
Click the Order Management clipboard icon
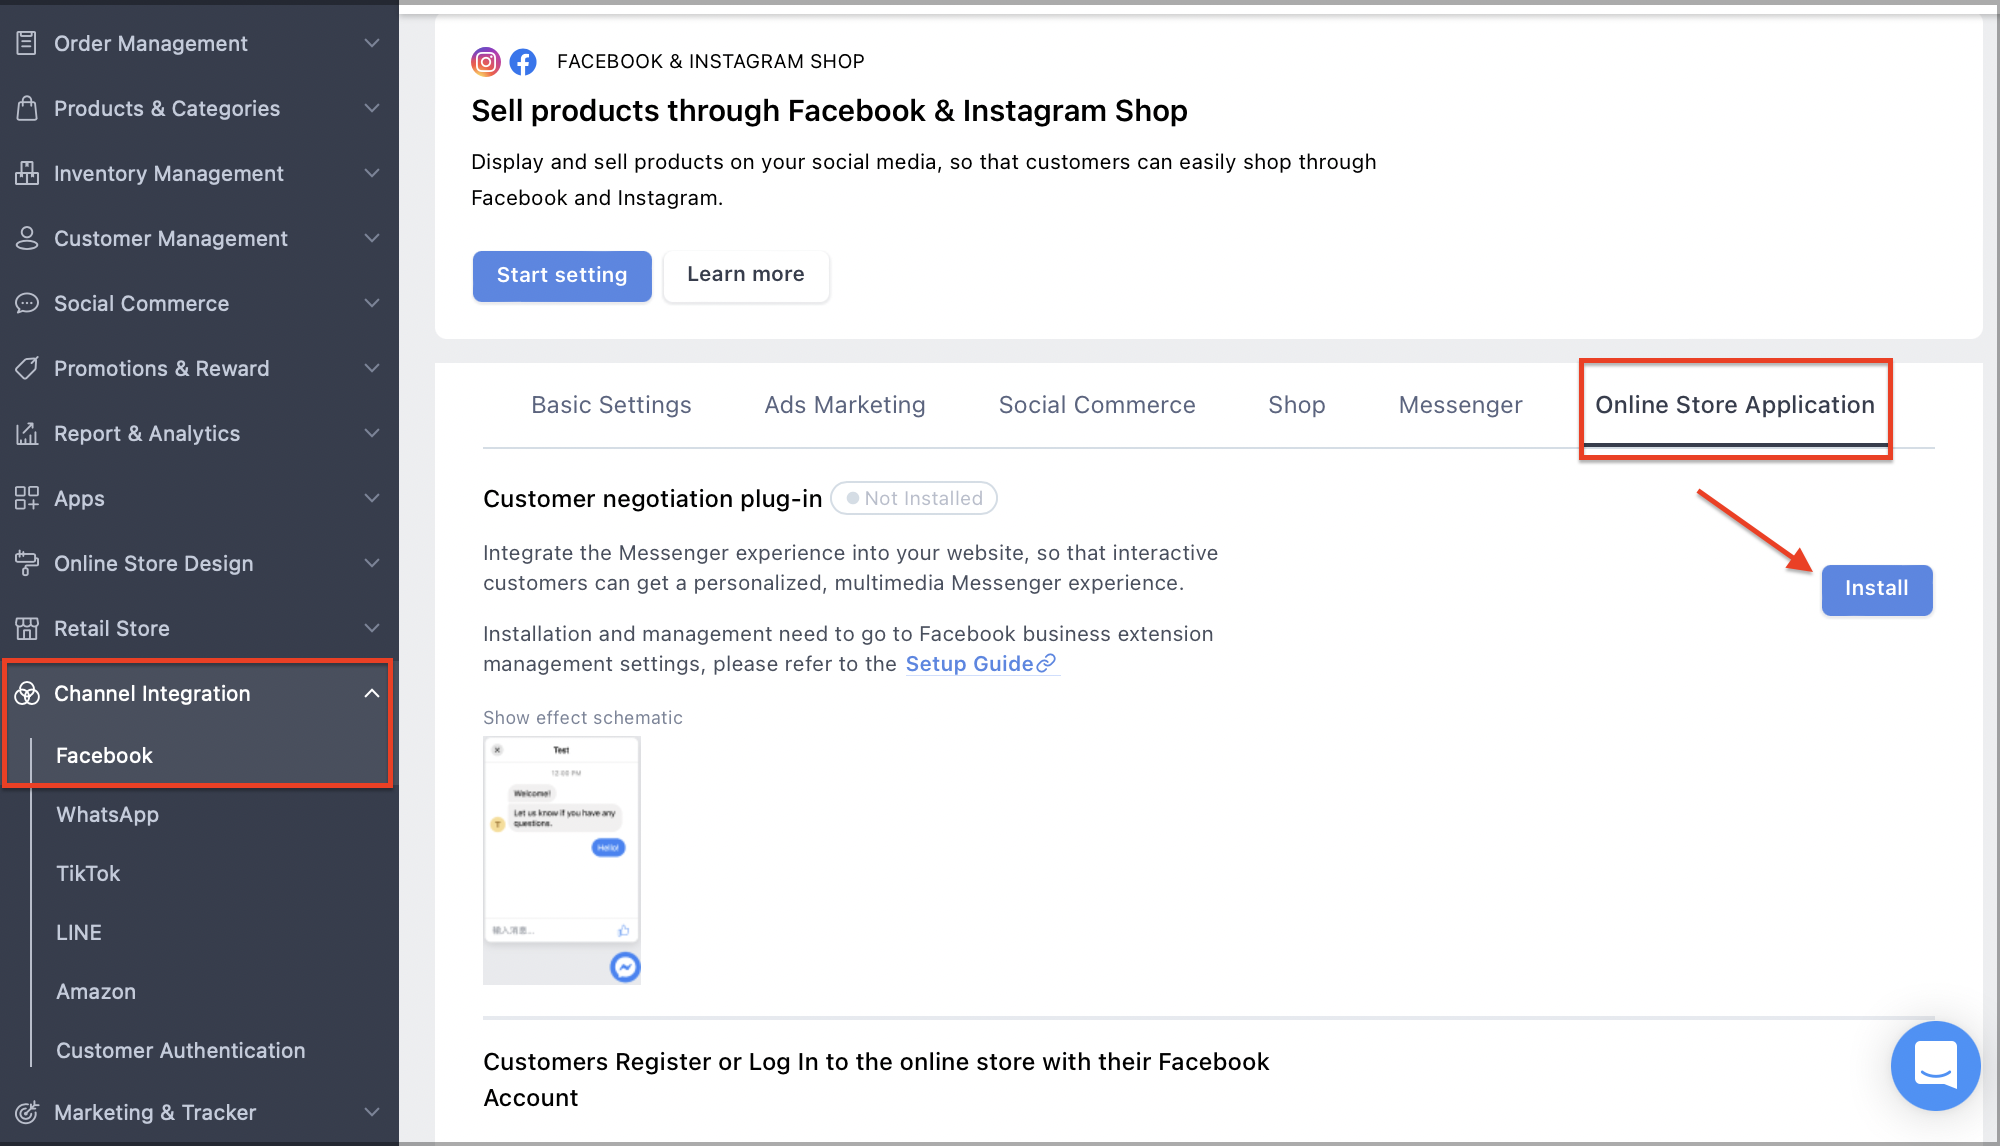click(x=27, y=43)
